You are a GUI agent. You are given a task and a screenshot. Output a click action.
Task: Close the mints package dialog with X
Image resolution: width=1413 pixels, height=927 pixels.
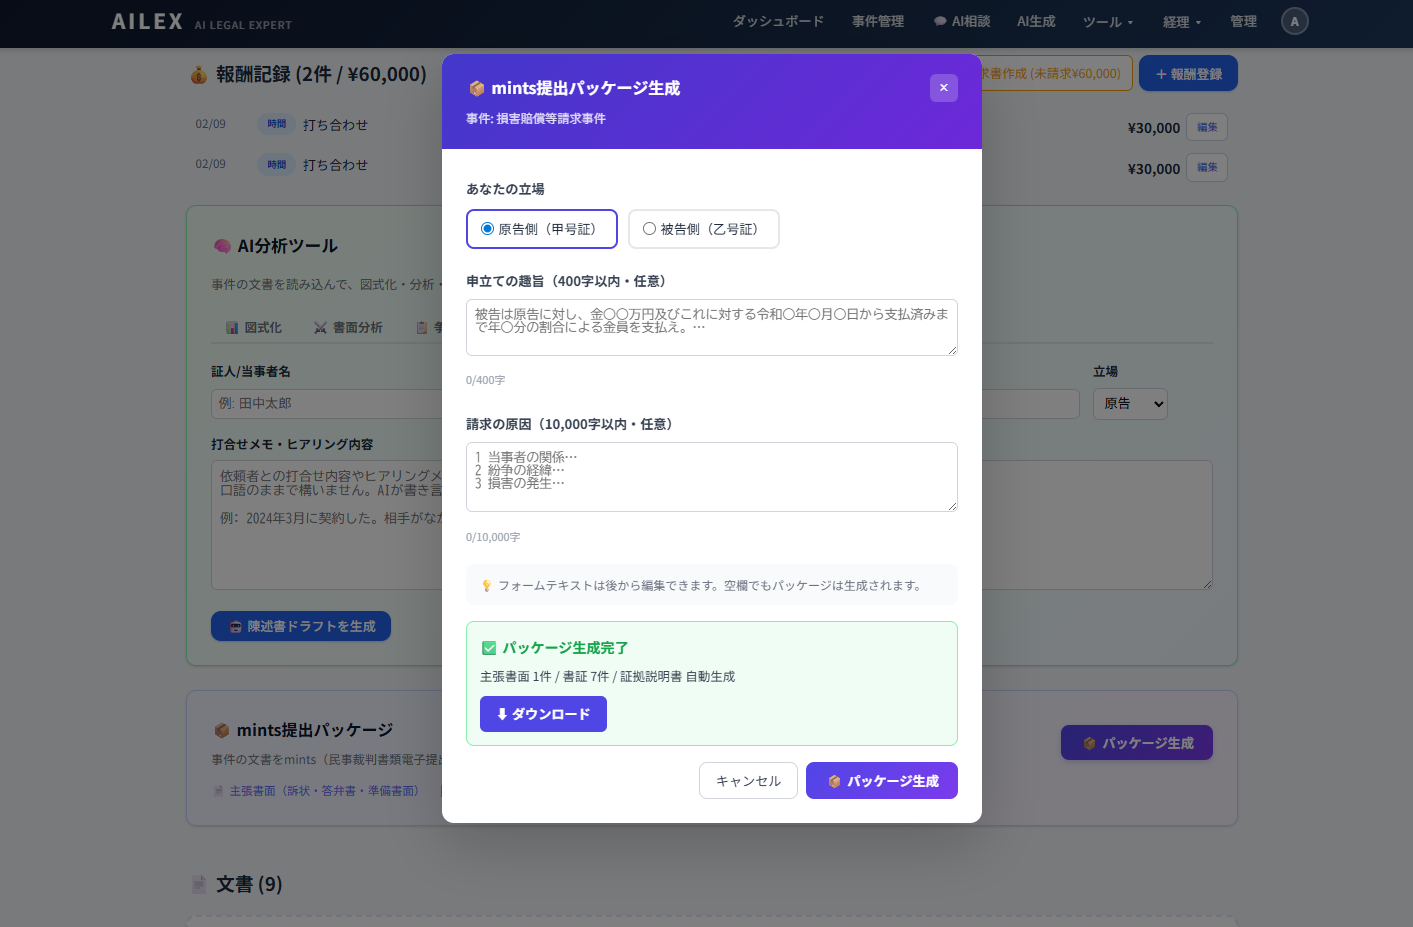pyautogui.click(x=943, y=88)
